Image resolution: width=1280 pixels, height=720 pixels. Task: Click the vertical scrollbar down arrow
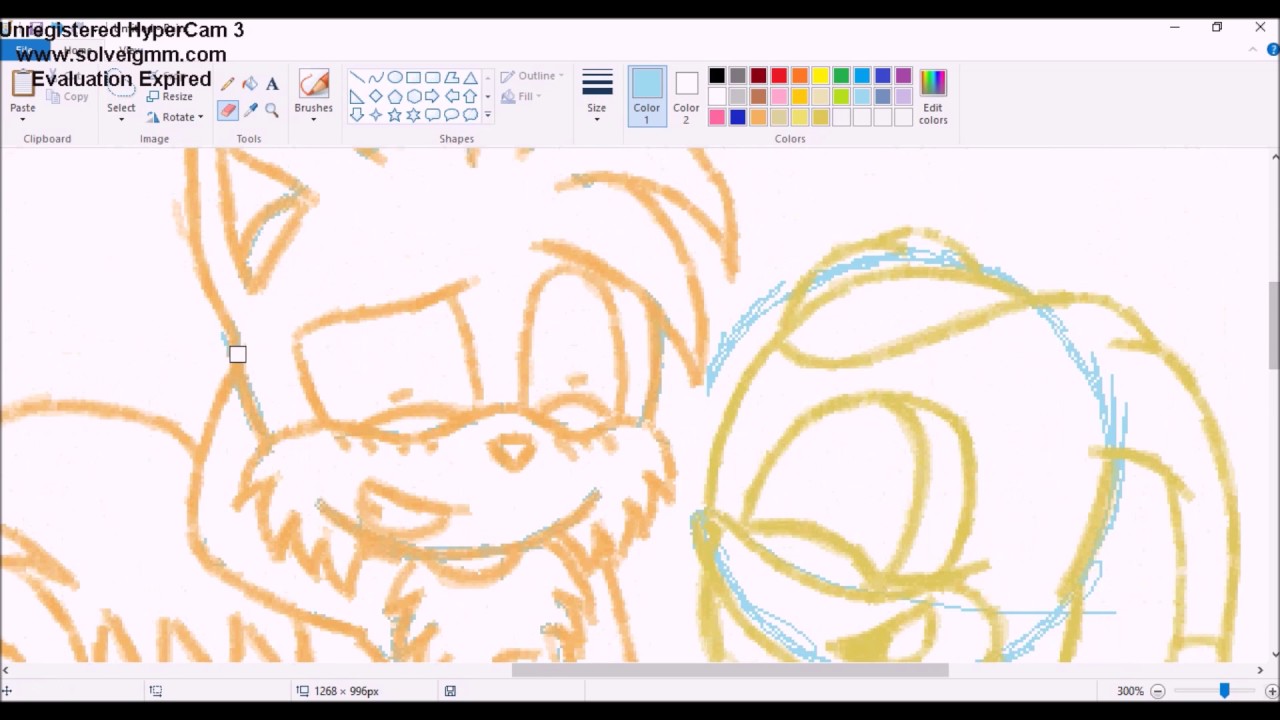[x=1274, y=654]
